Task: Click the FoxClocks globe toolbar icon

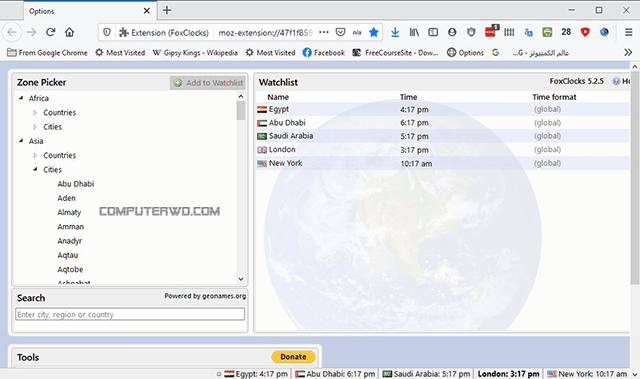Action: click(x=604, y=32)
